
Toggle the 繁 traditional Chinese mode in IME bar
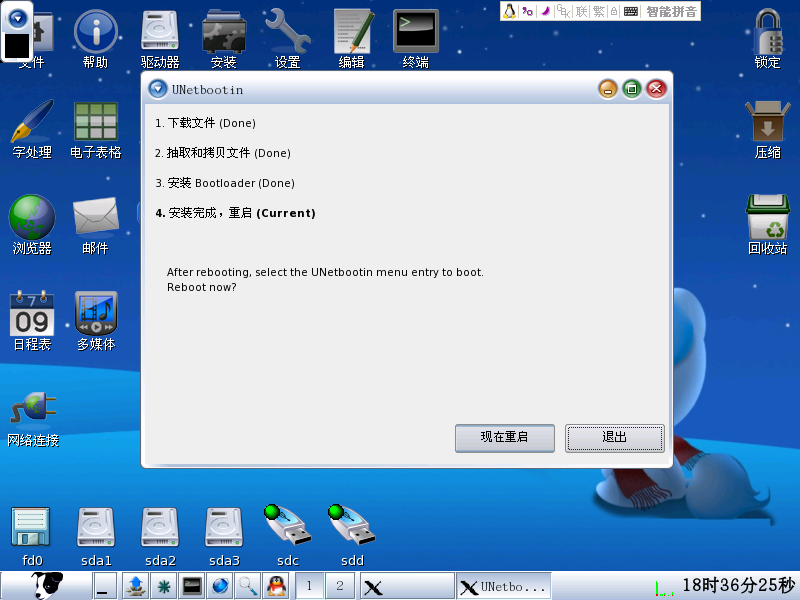pyautogui.click(x=599, y=11)
